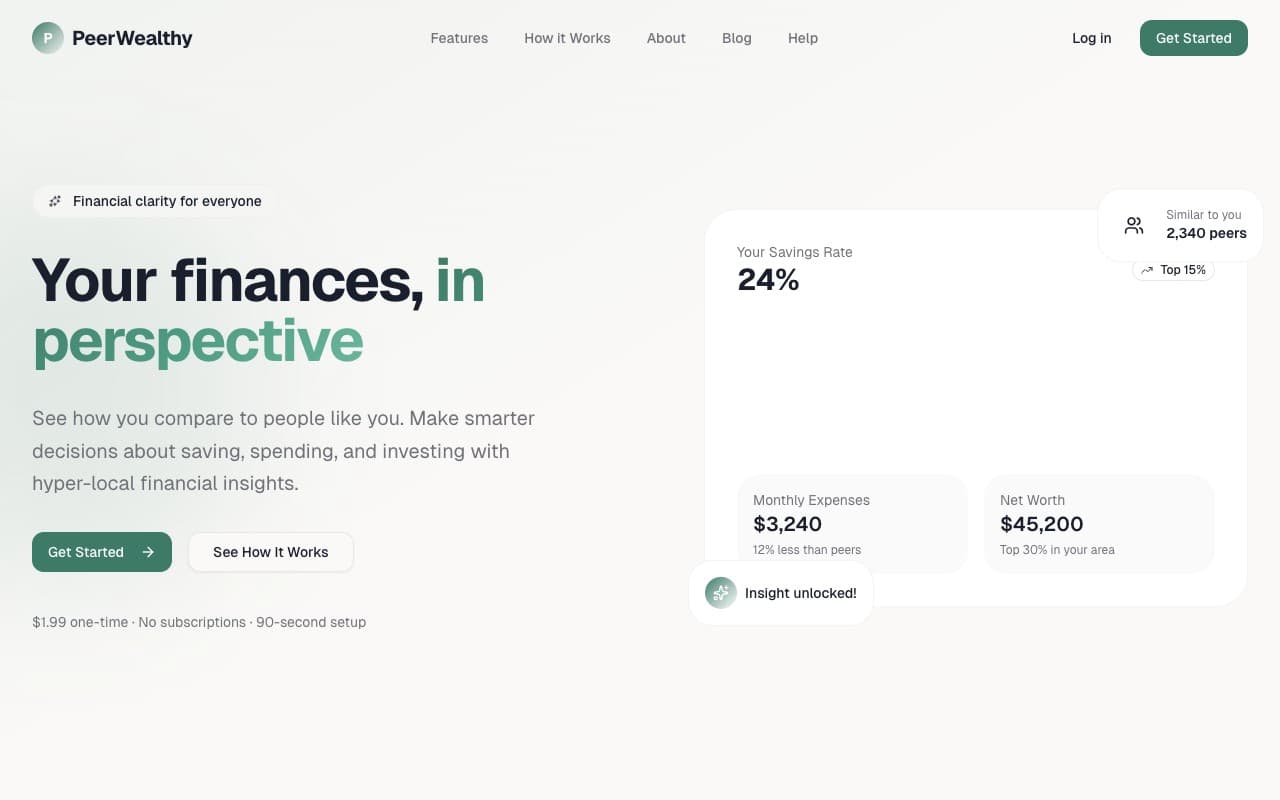This screenshot has width=1280, height=800.
Task: Click the green Get Started button in the header
Action: (x=1193, y=37)
